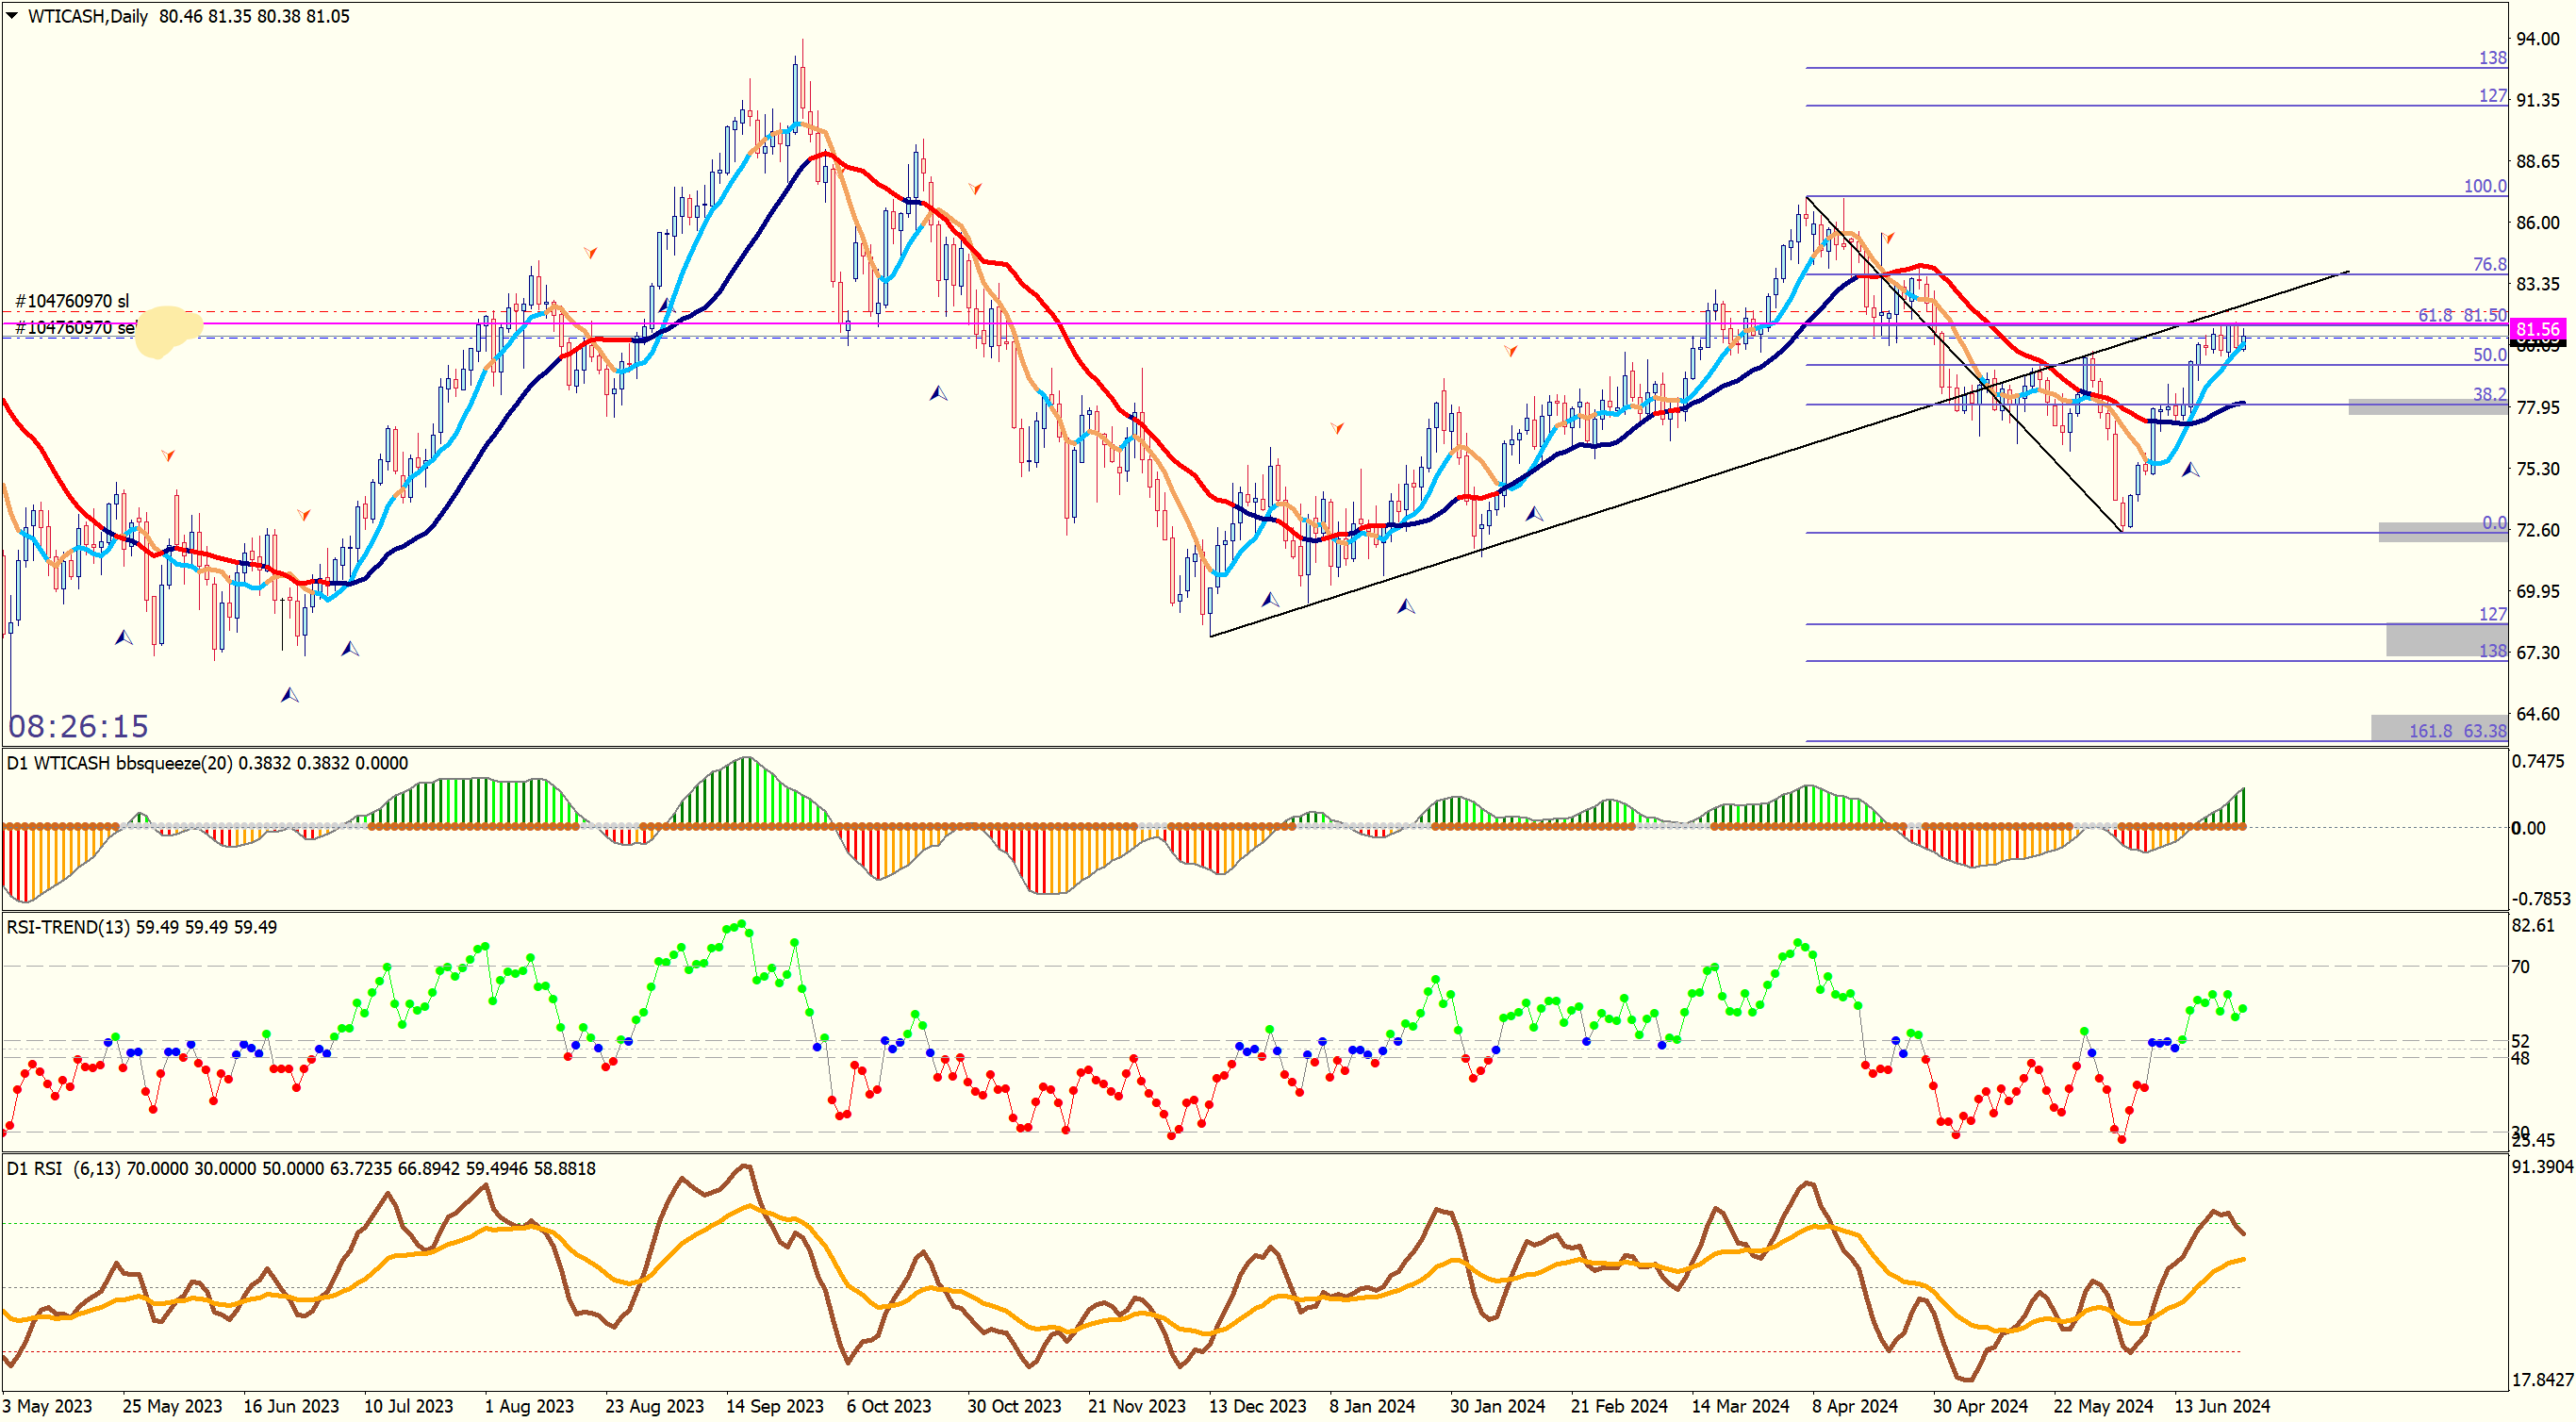Click the blue up-arrow below the mid-December 2023 low
This screenshot has height=1422, width=2576.
(x=1270, y=599)
